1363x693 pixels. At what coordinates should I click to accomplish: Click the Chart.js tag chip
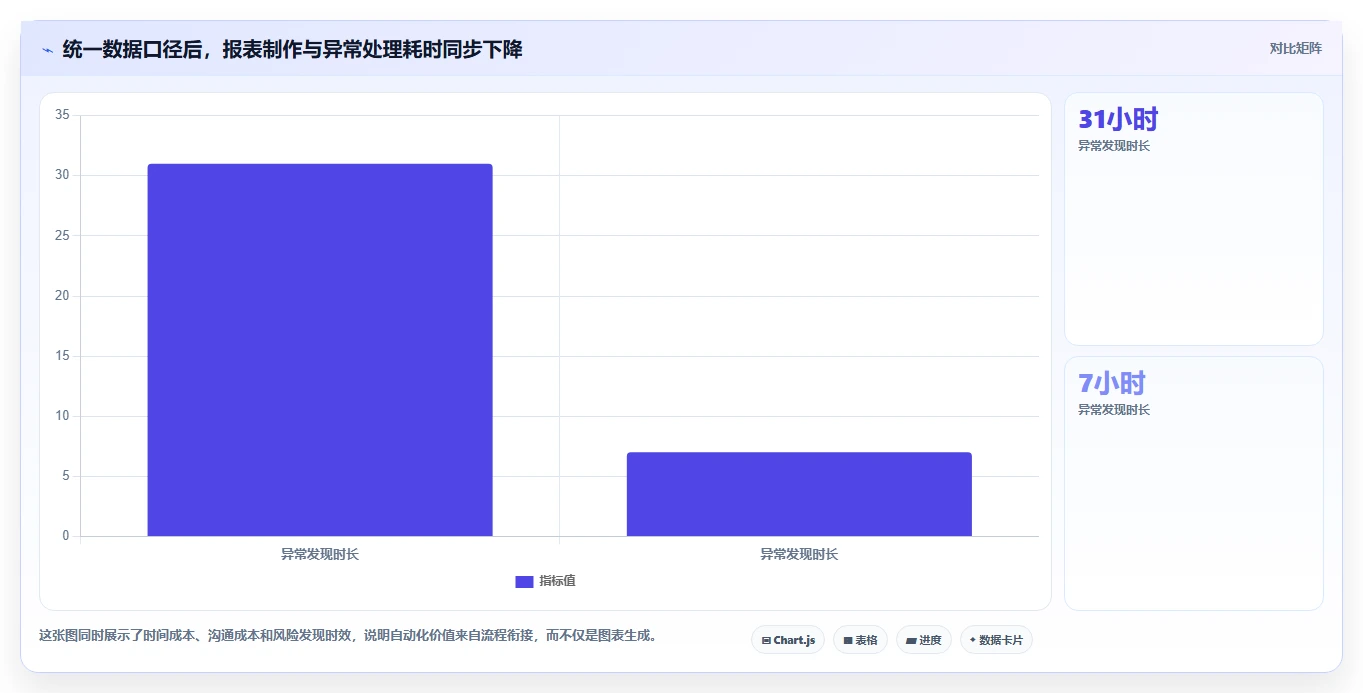tap(788, 640)
